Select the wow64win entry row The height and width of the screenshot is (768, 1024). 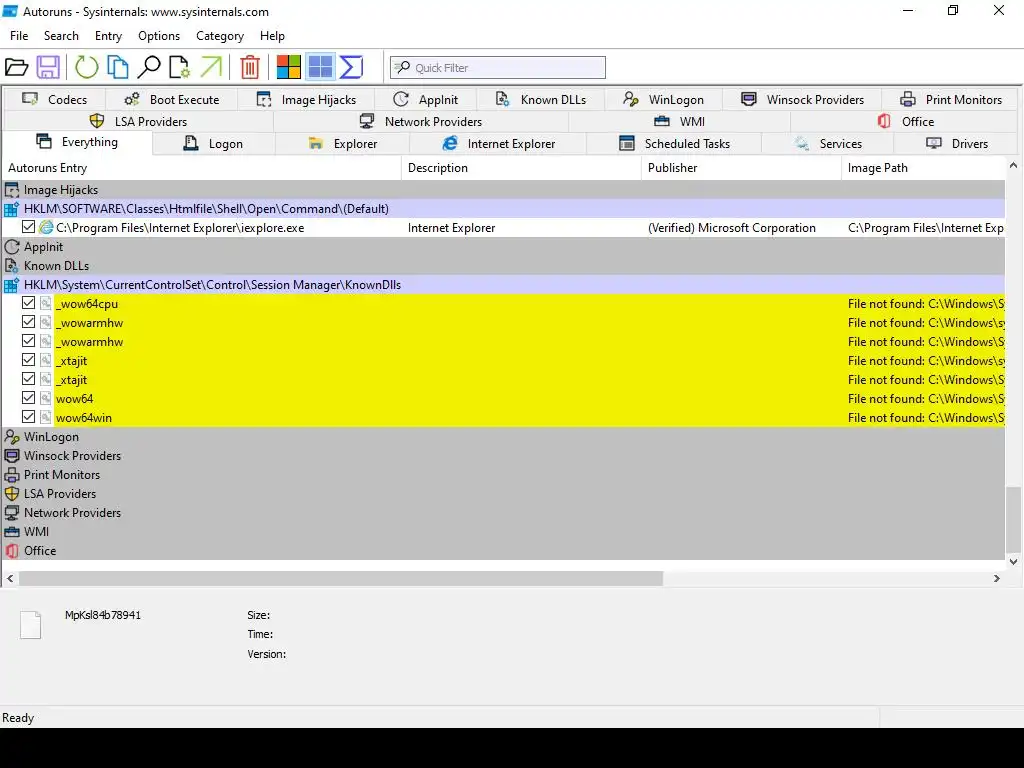coord(504,417)
